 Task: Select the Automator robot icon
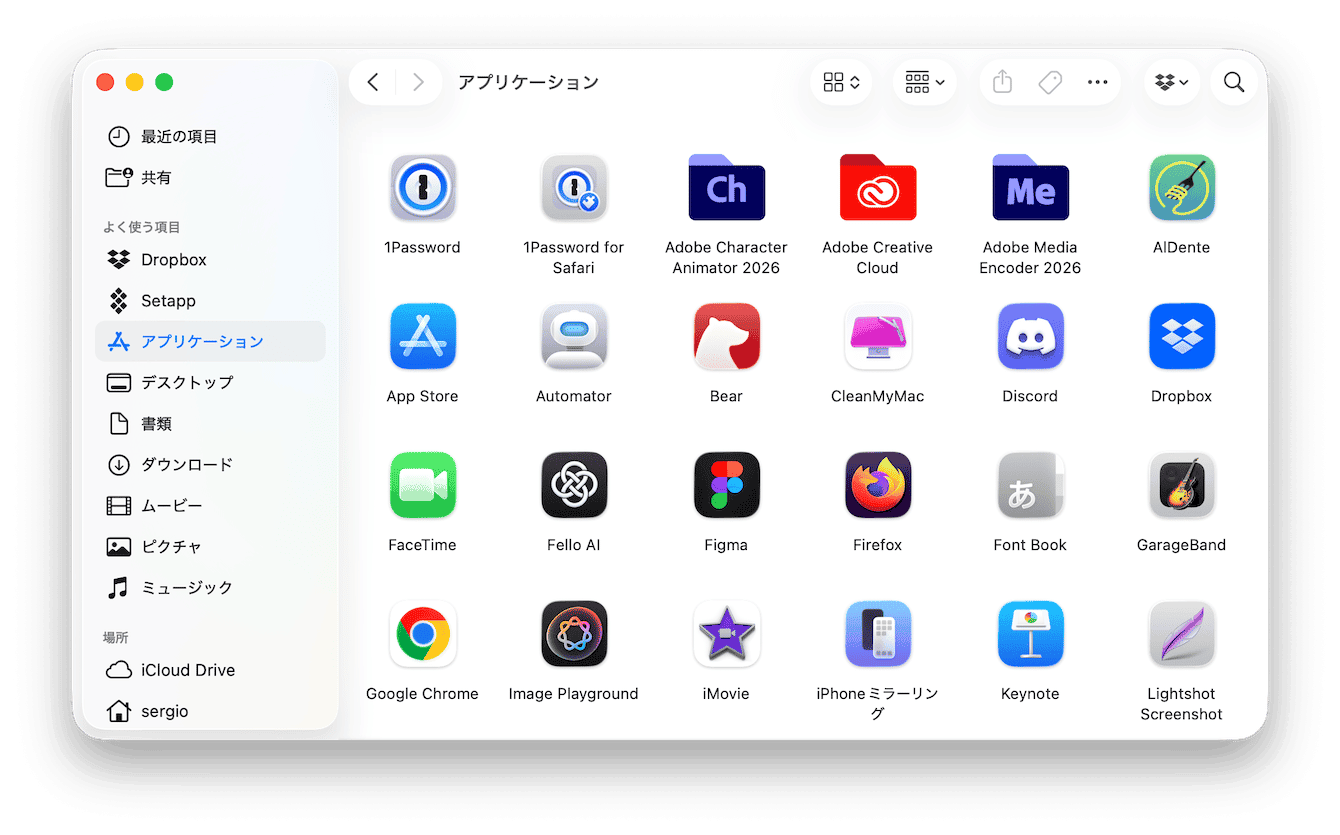coord(574,336)
